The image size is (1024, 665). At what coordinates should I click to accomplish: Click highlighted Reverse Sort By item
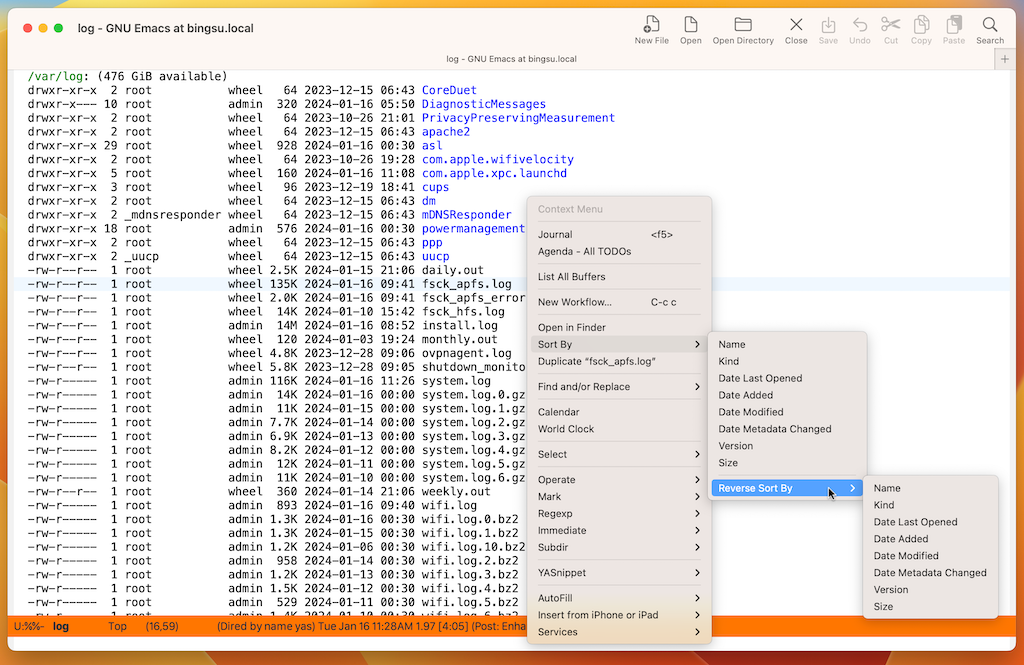coord(787,488)
